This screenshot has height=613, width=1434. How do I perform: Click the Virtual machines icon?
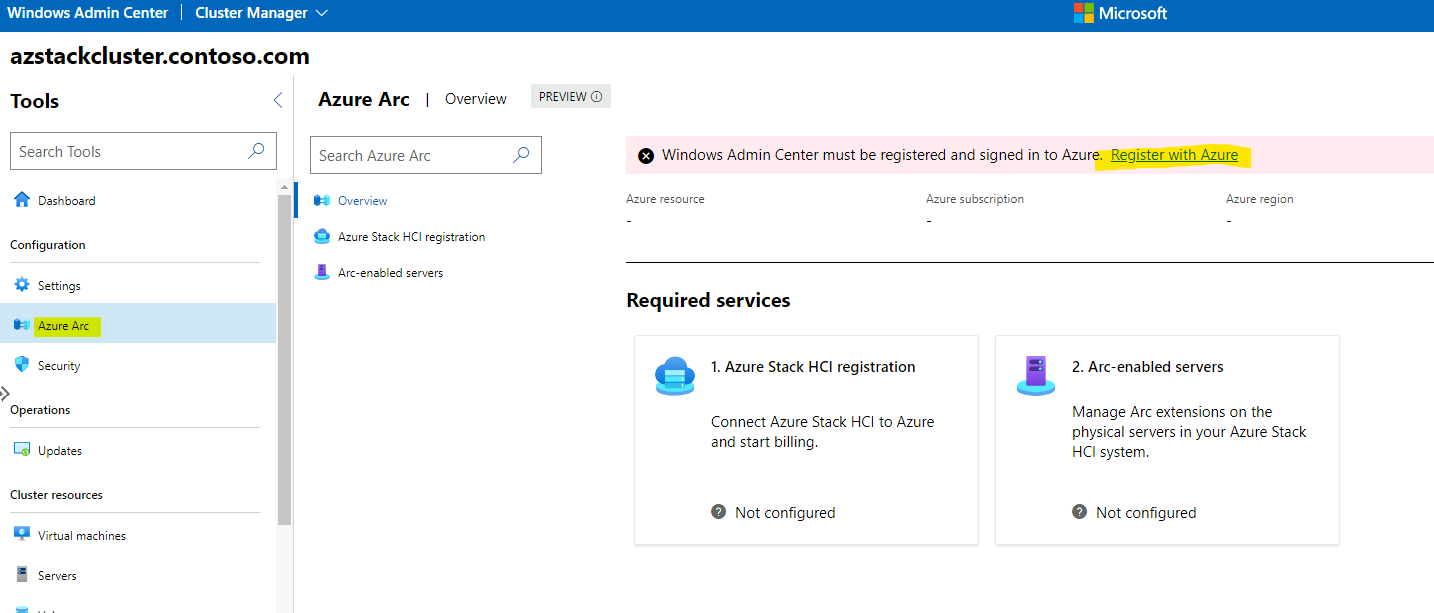point(22,535)
